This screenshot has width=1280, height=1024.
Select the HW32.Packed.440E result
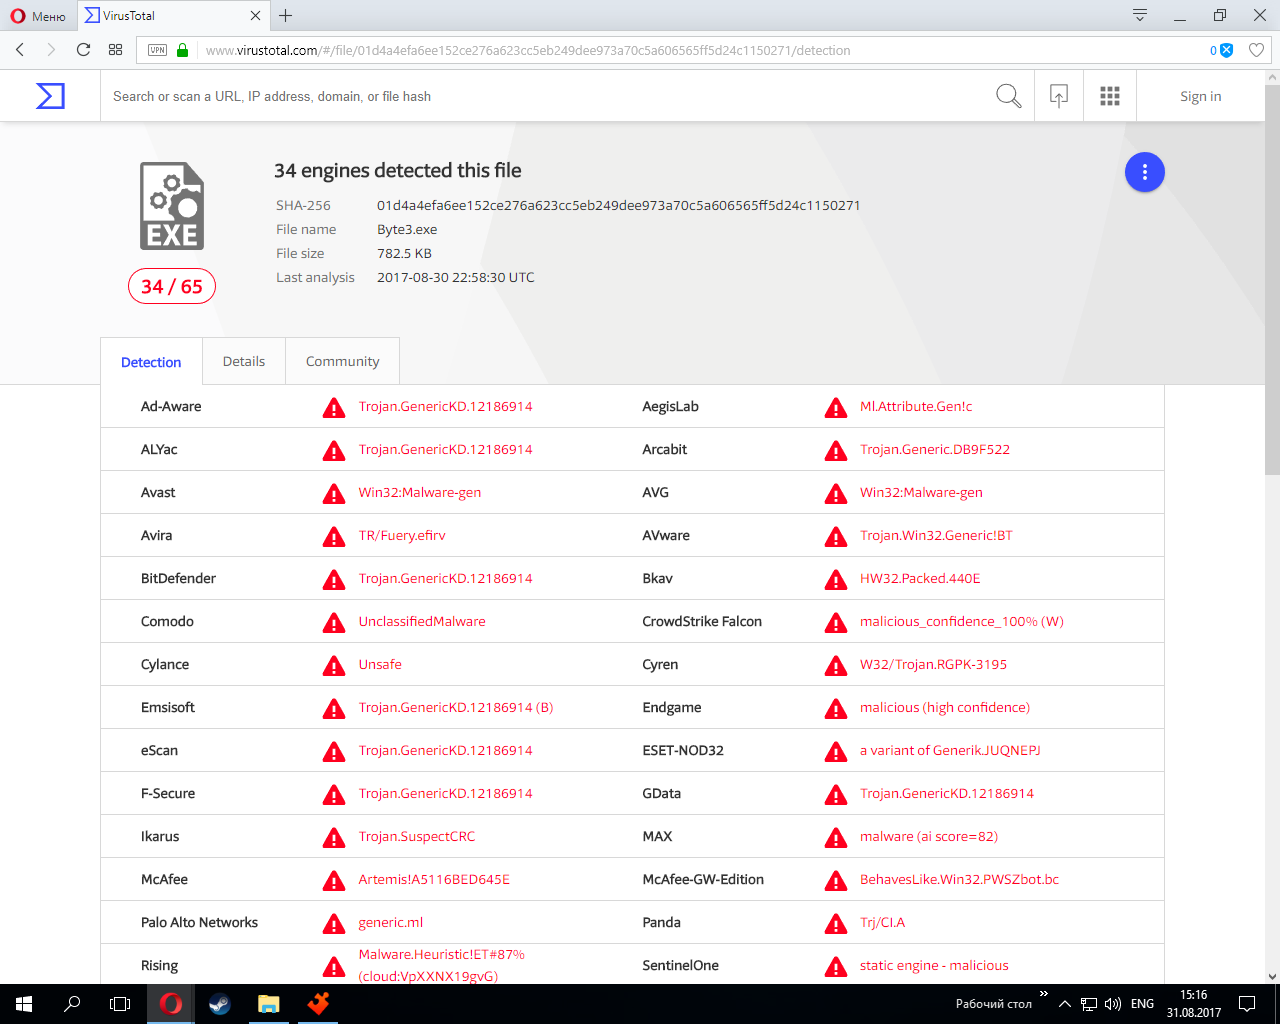point(920,578)
